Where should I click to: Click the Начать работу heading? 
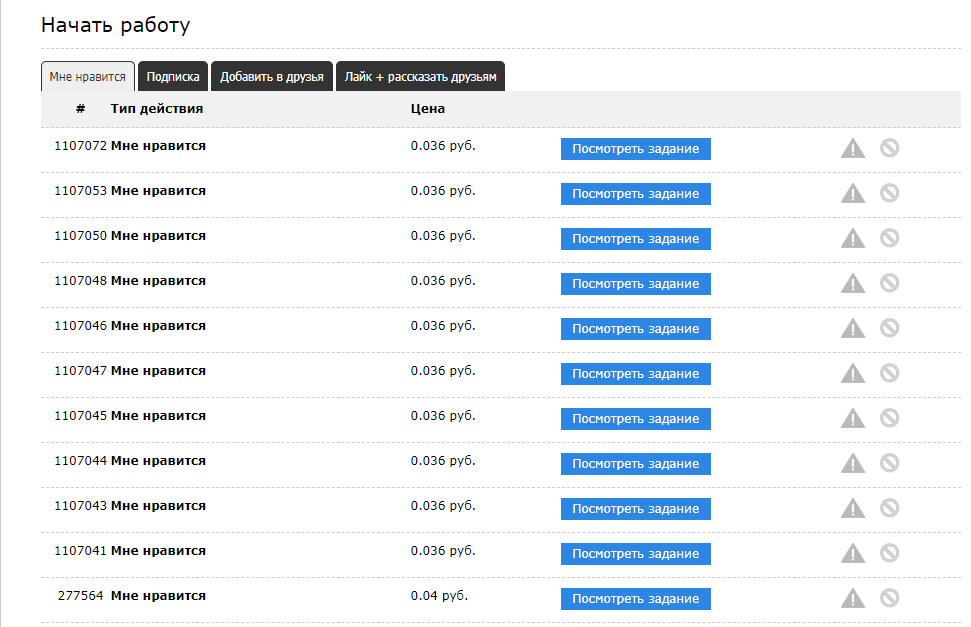coord(115,25)
